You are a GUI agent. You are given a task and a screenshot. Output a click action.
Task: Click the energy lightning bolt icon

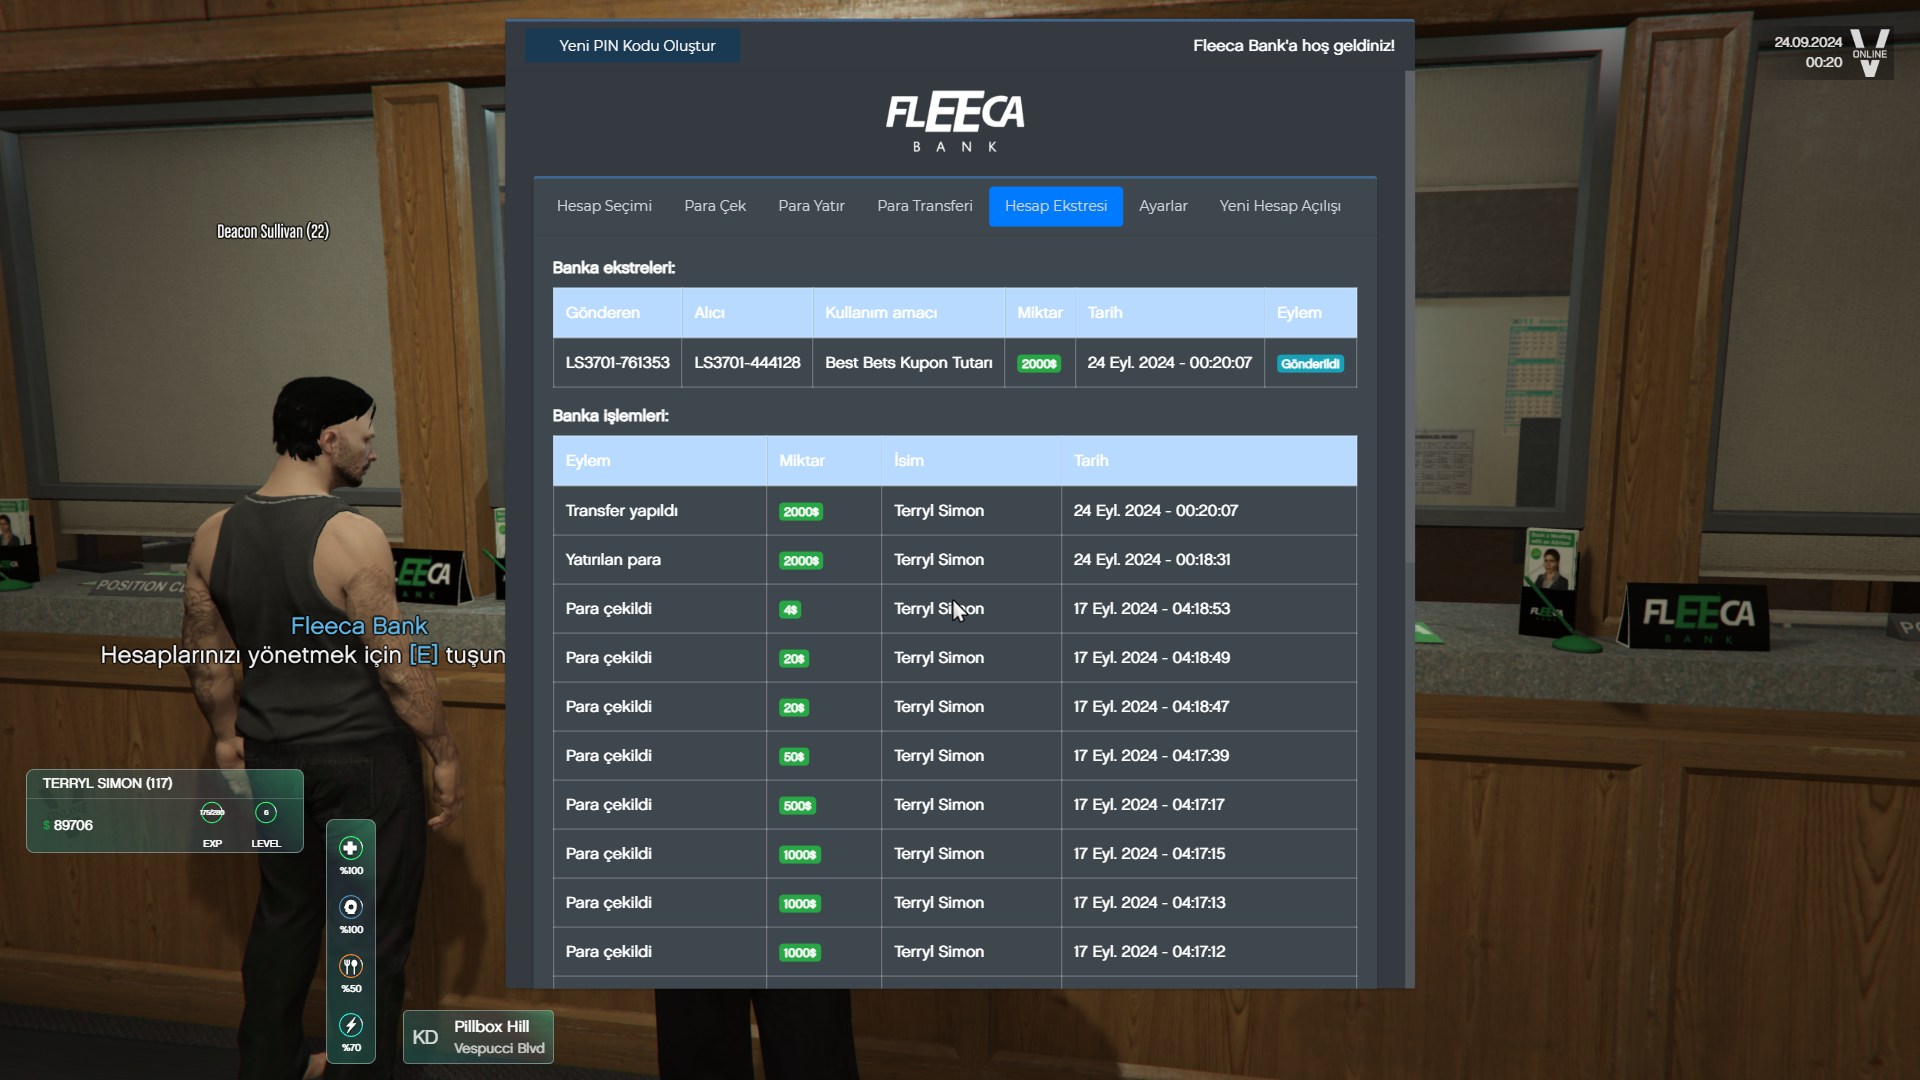point(350,1025)
